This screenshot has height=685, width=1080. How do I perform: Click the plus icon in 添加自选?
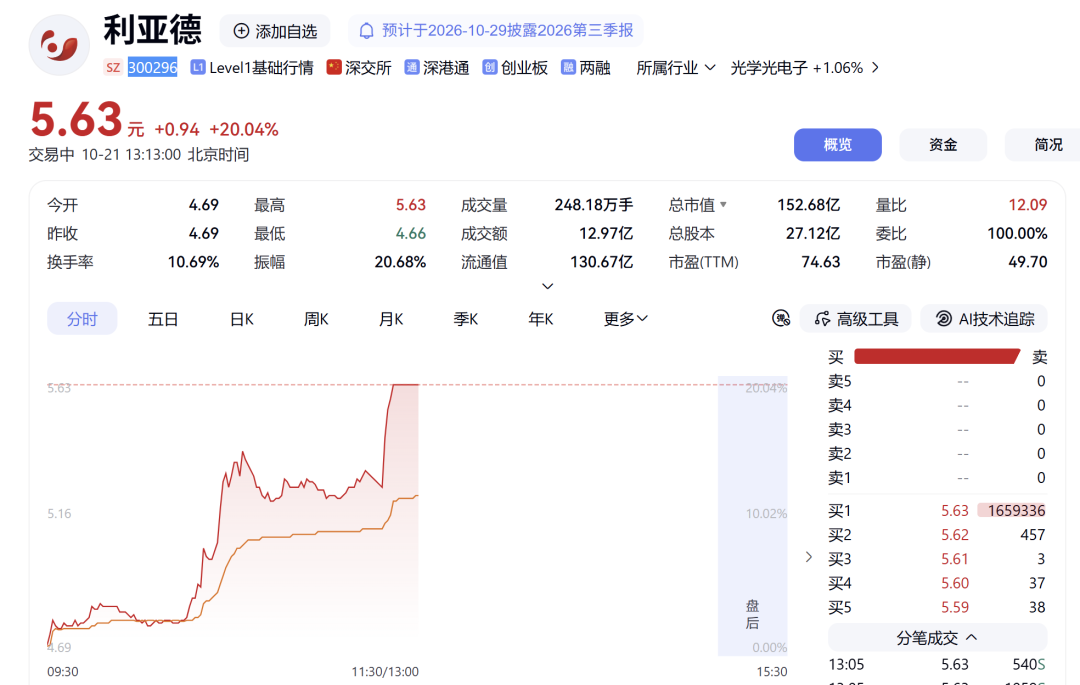(x=241, y=31)
